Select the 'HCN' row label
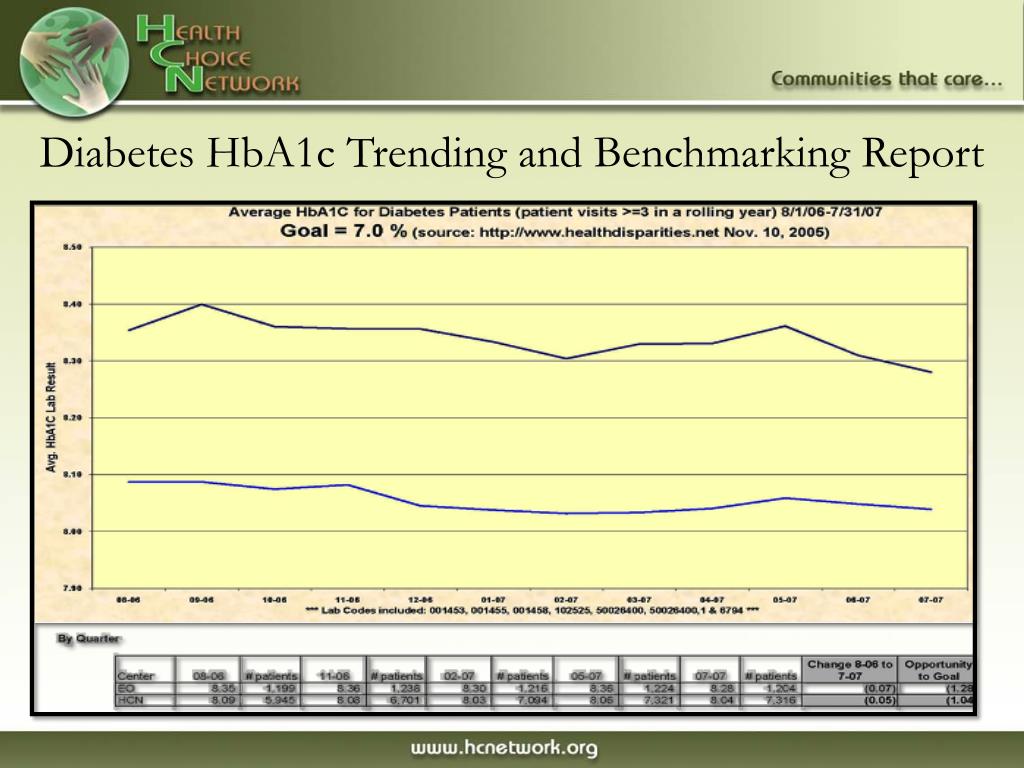Image resolution: width=1024 pixels, height=768 pixels. [130, 700]
